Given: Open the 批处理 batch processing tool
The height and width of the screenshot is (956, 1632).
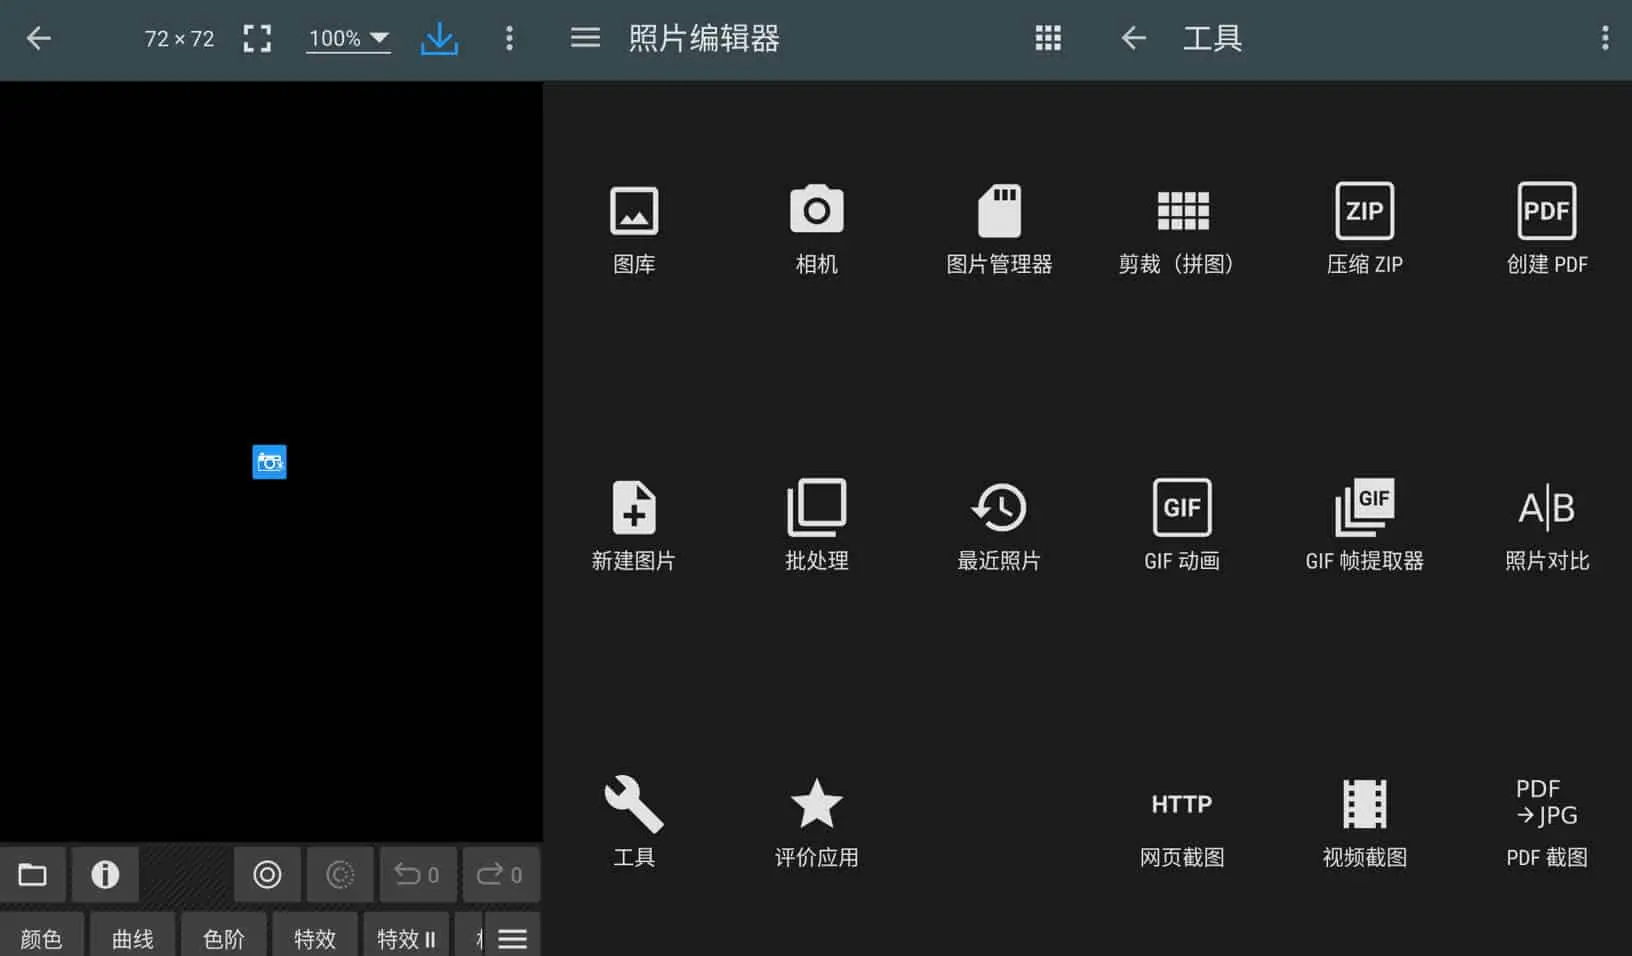Looking at the screenshot, I should (x=816, y=525).
